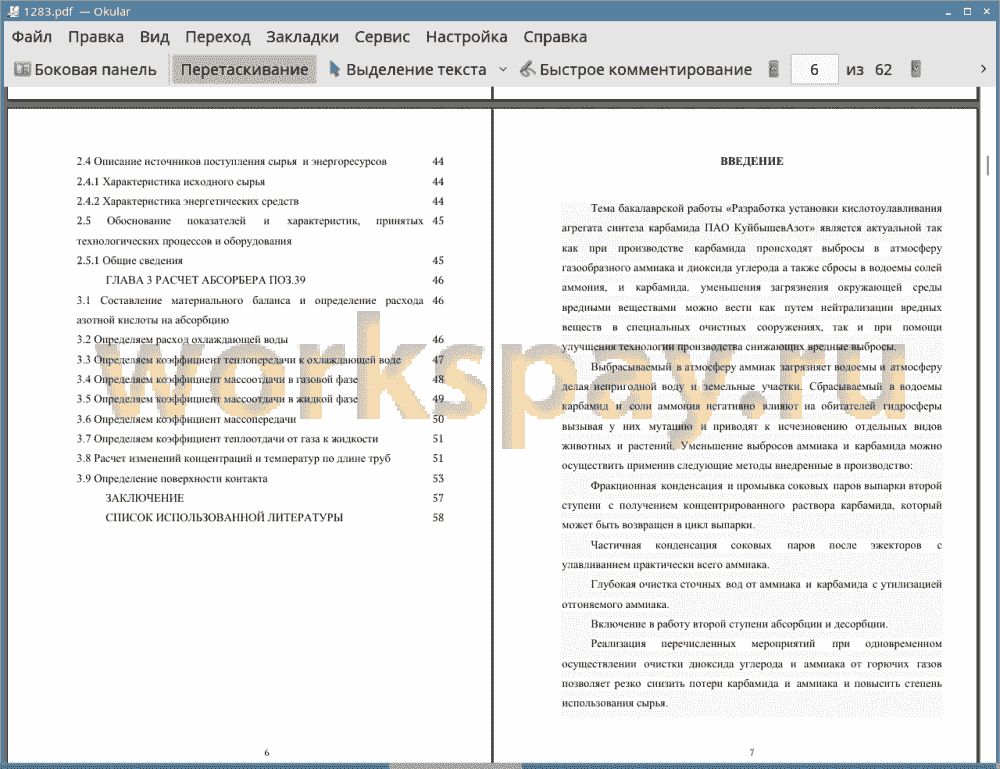Click the page number field showing 6
This screenshot has height=769, width=1000.
coord(814,70)
